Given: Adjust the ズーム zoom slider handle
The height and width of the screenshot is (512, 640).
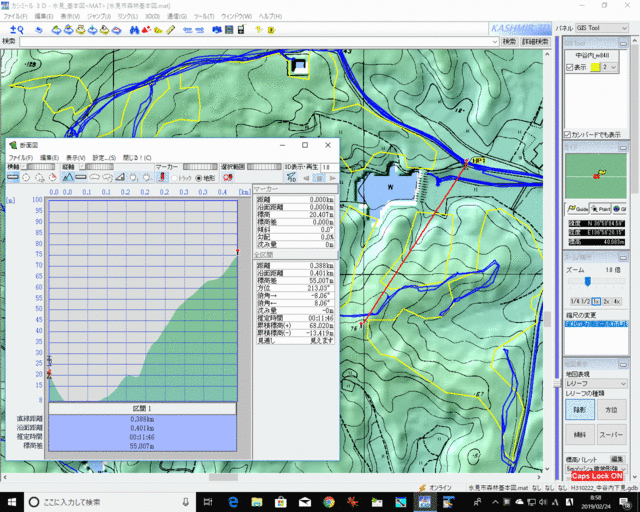Looking at the screenshot, I should (587, 281).
